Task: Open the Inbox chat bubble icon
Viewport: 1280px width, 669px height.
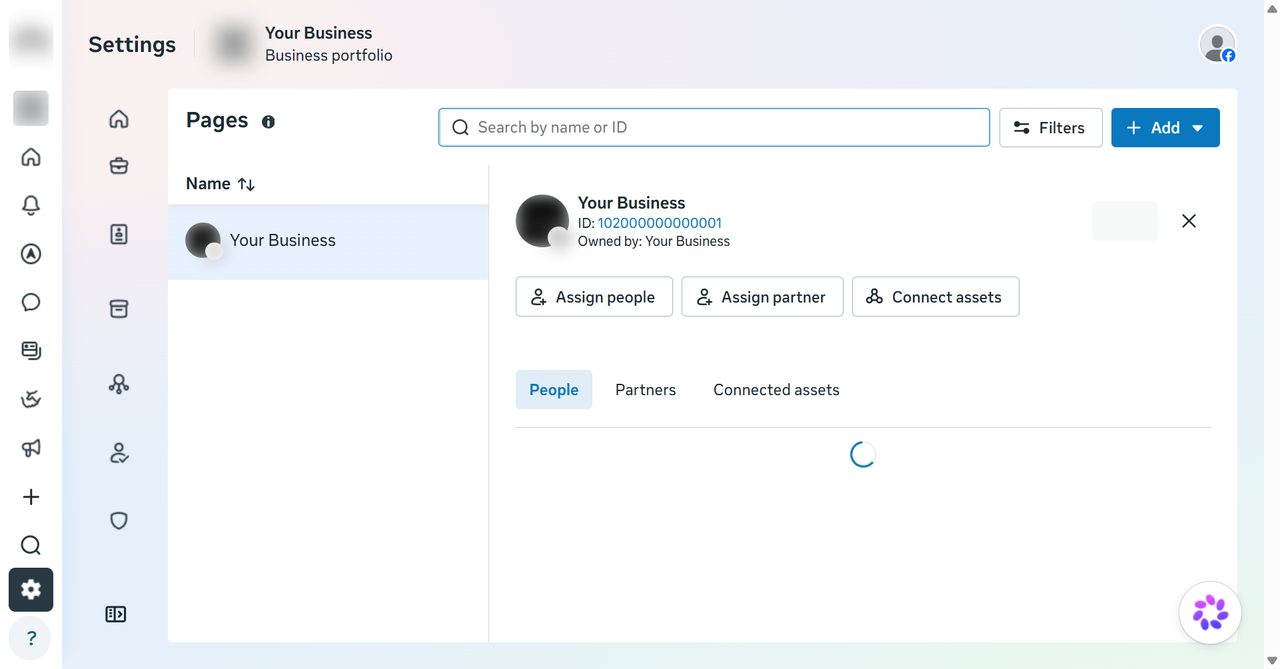Action: click(31, 302)
